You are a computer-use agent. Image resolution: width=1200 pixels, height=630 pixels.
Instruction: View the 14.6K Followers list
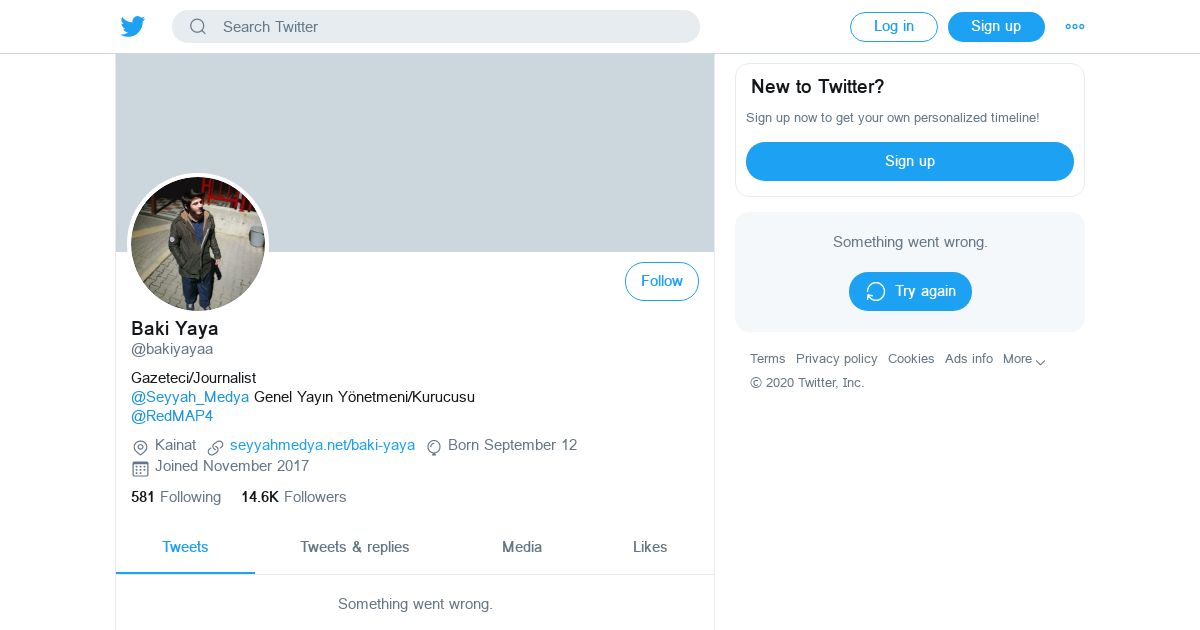tap(294, 497)
